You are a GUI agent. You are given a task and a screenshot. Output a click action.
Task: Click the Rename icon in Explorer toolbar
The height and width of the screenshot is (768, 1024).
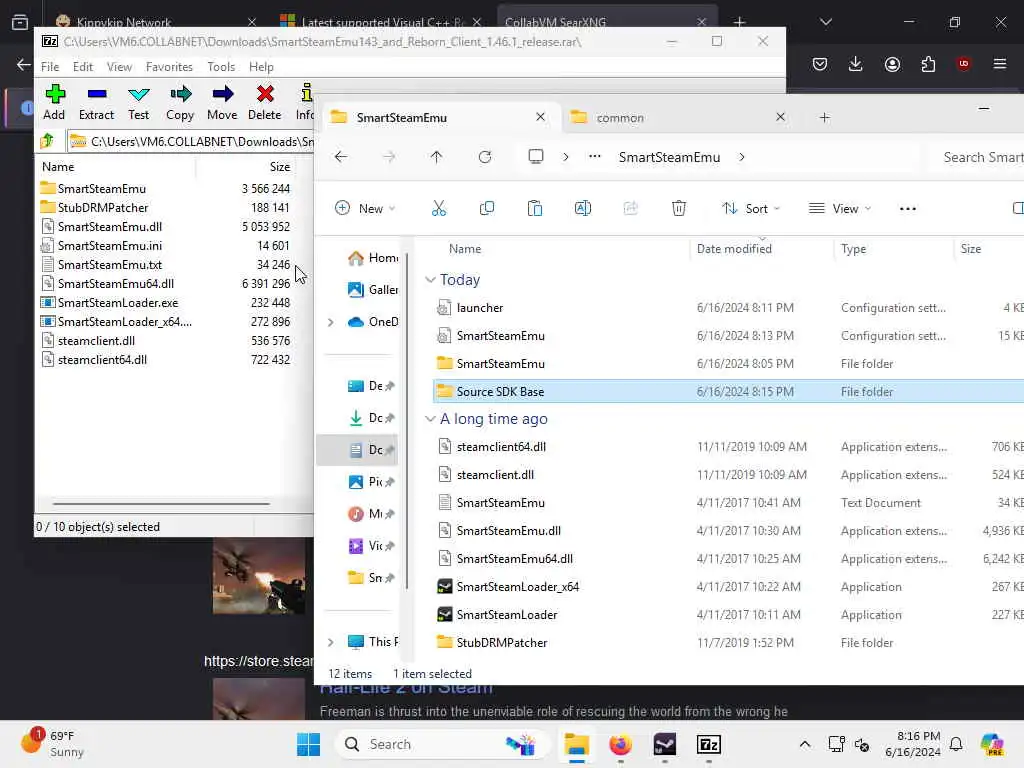583,208
